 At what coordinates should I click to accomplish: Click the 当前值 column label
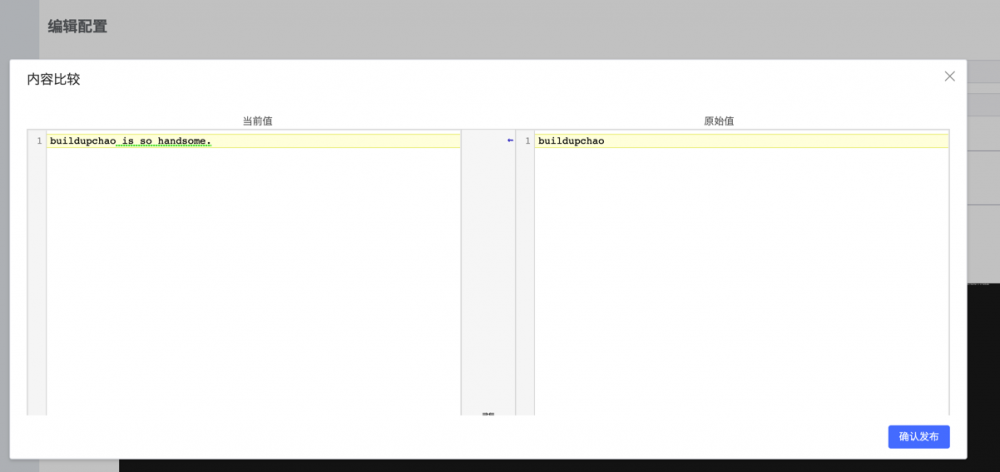[x=258, y=121]
